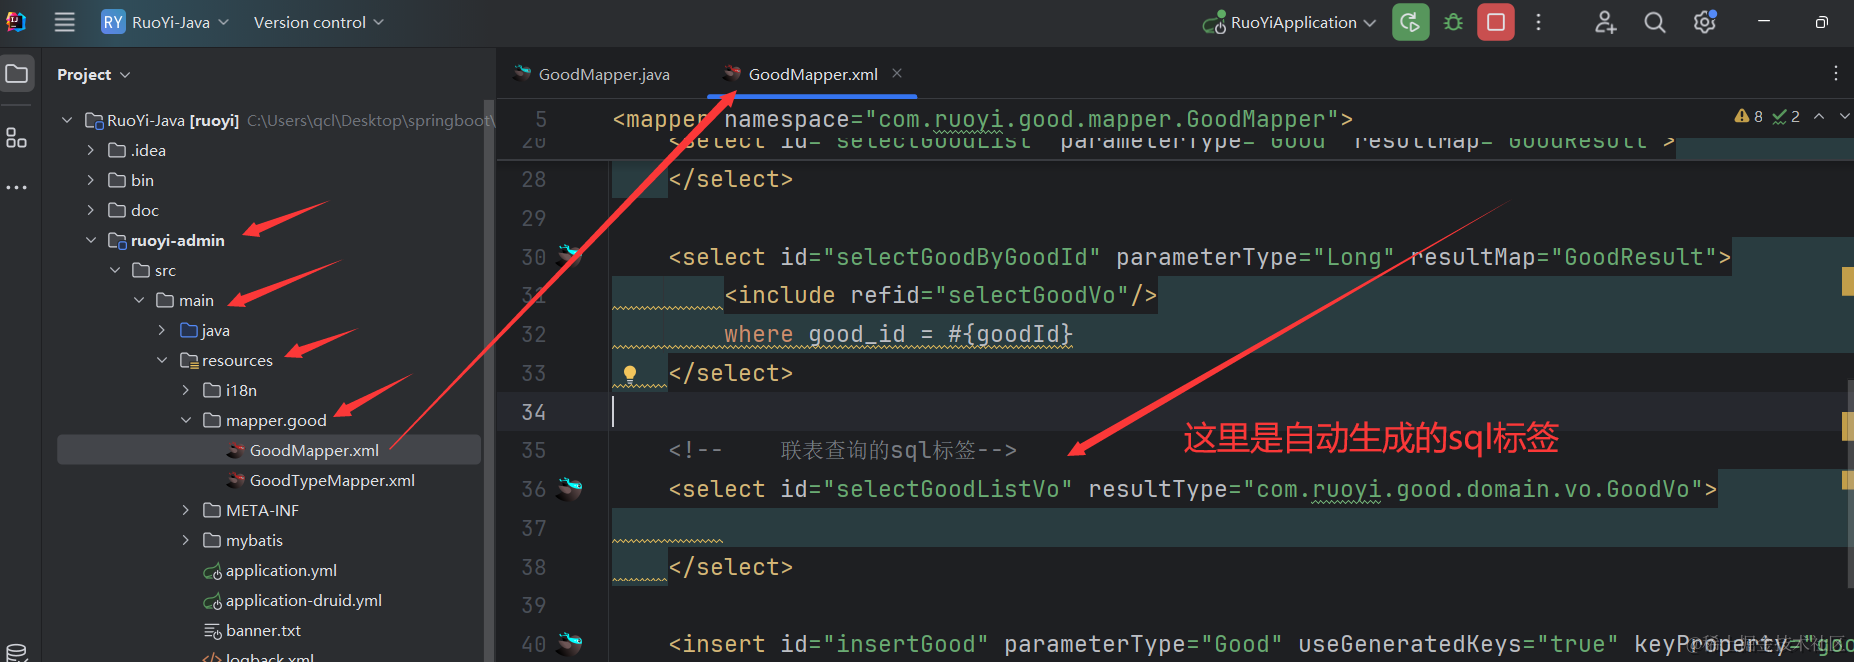Screen dimensions: 1854x662
Task: Rerun the application with the green button
Action: [1410, 22]
